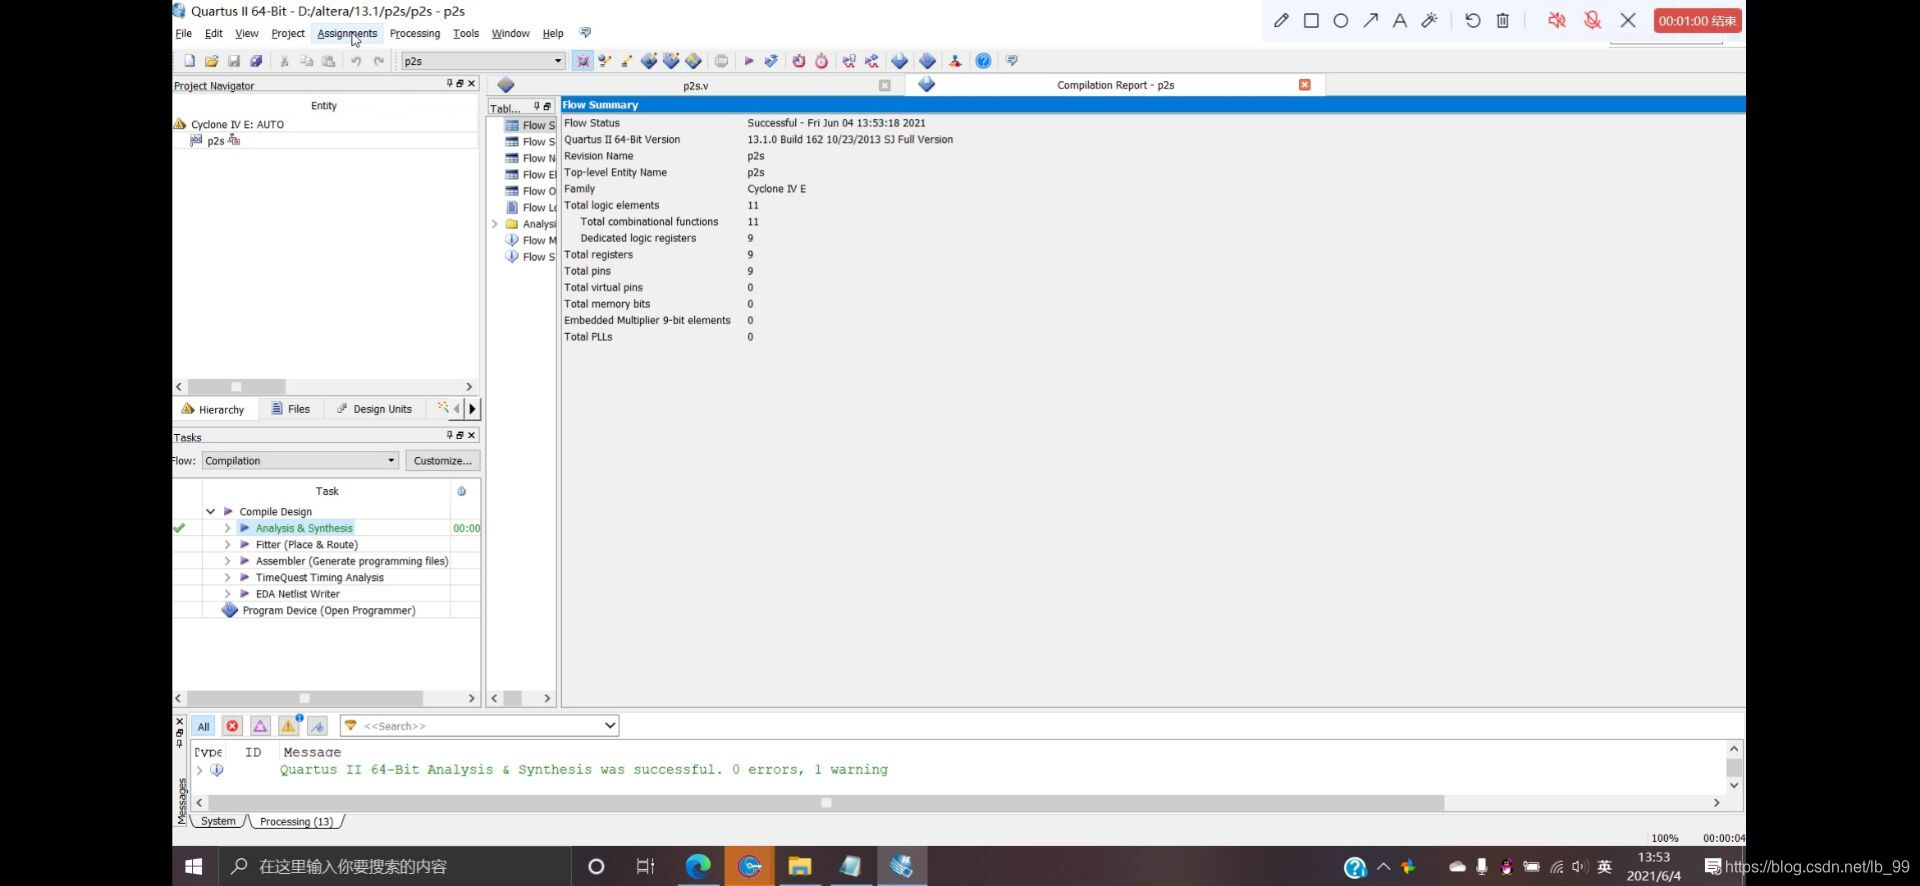1920x886 pixels.
Task: Select the recorder arrow drawing tool
Action: [1370, 20]
